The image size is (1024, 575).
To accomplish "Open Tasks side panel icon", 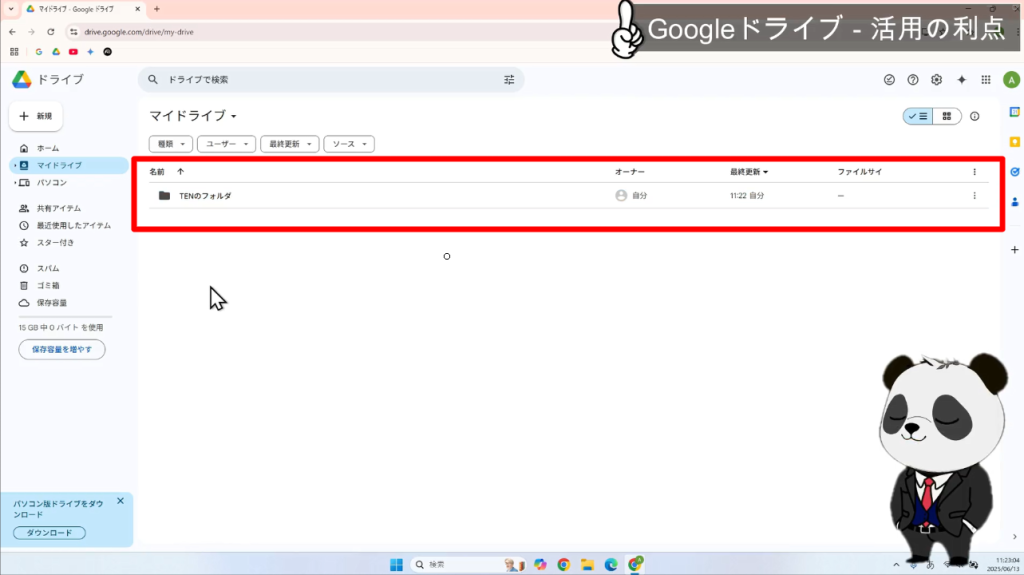I will click(1015, 172).
